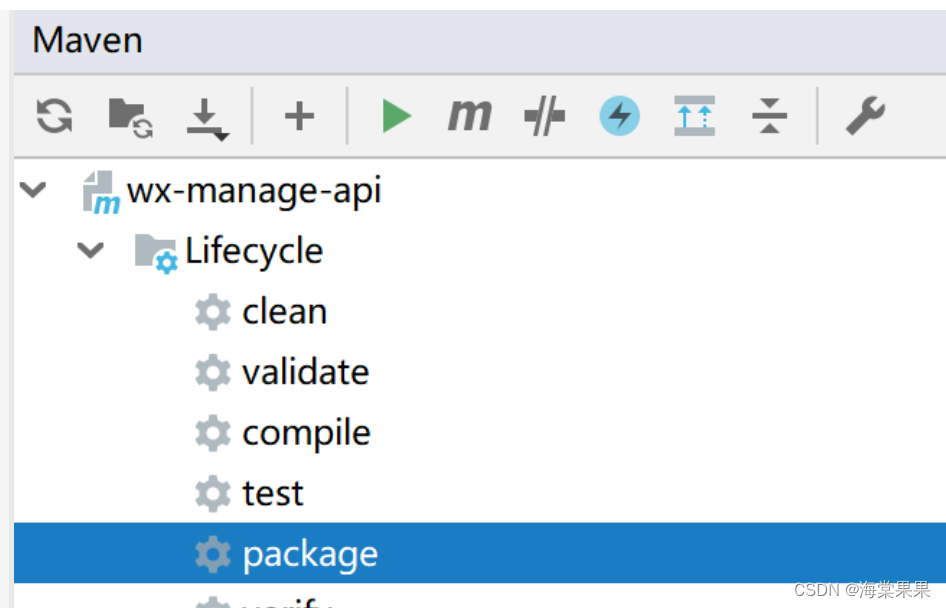Click Download Sources and Documentation icon

[x=206, y=119]
